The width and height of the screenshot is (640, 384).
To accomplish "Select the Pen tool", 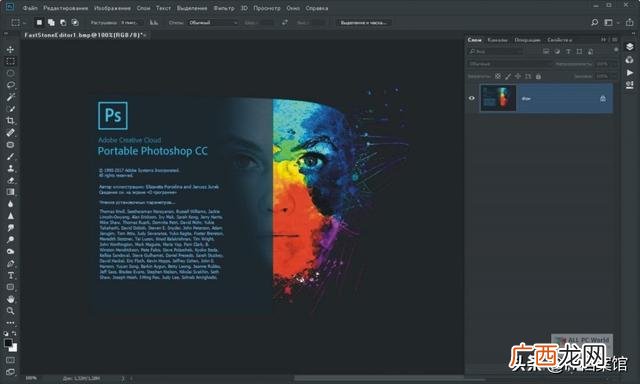I will point(11,264).
